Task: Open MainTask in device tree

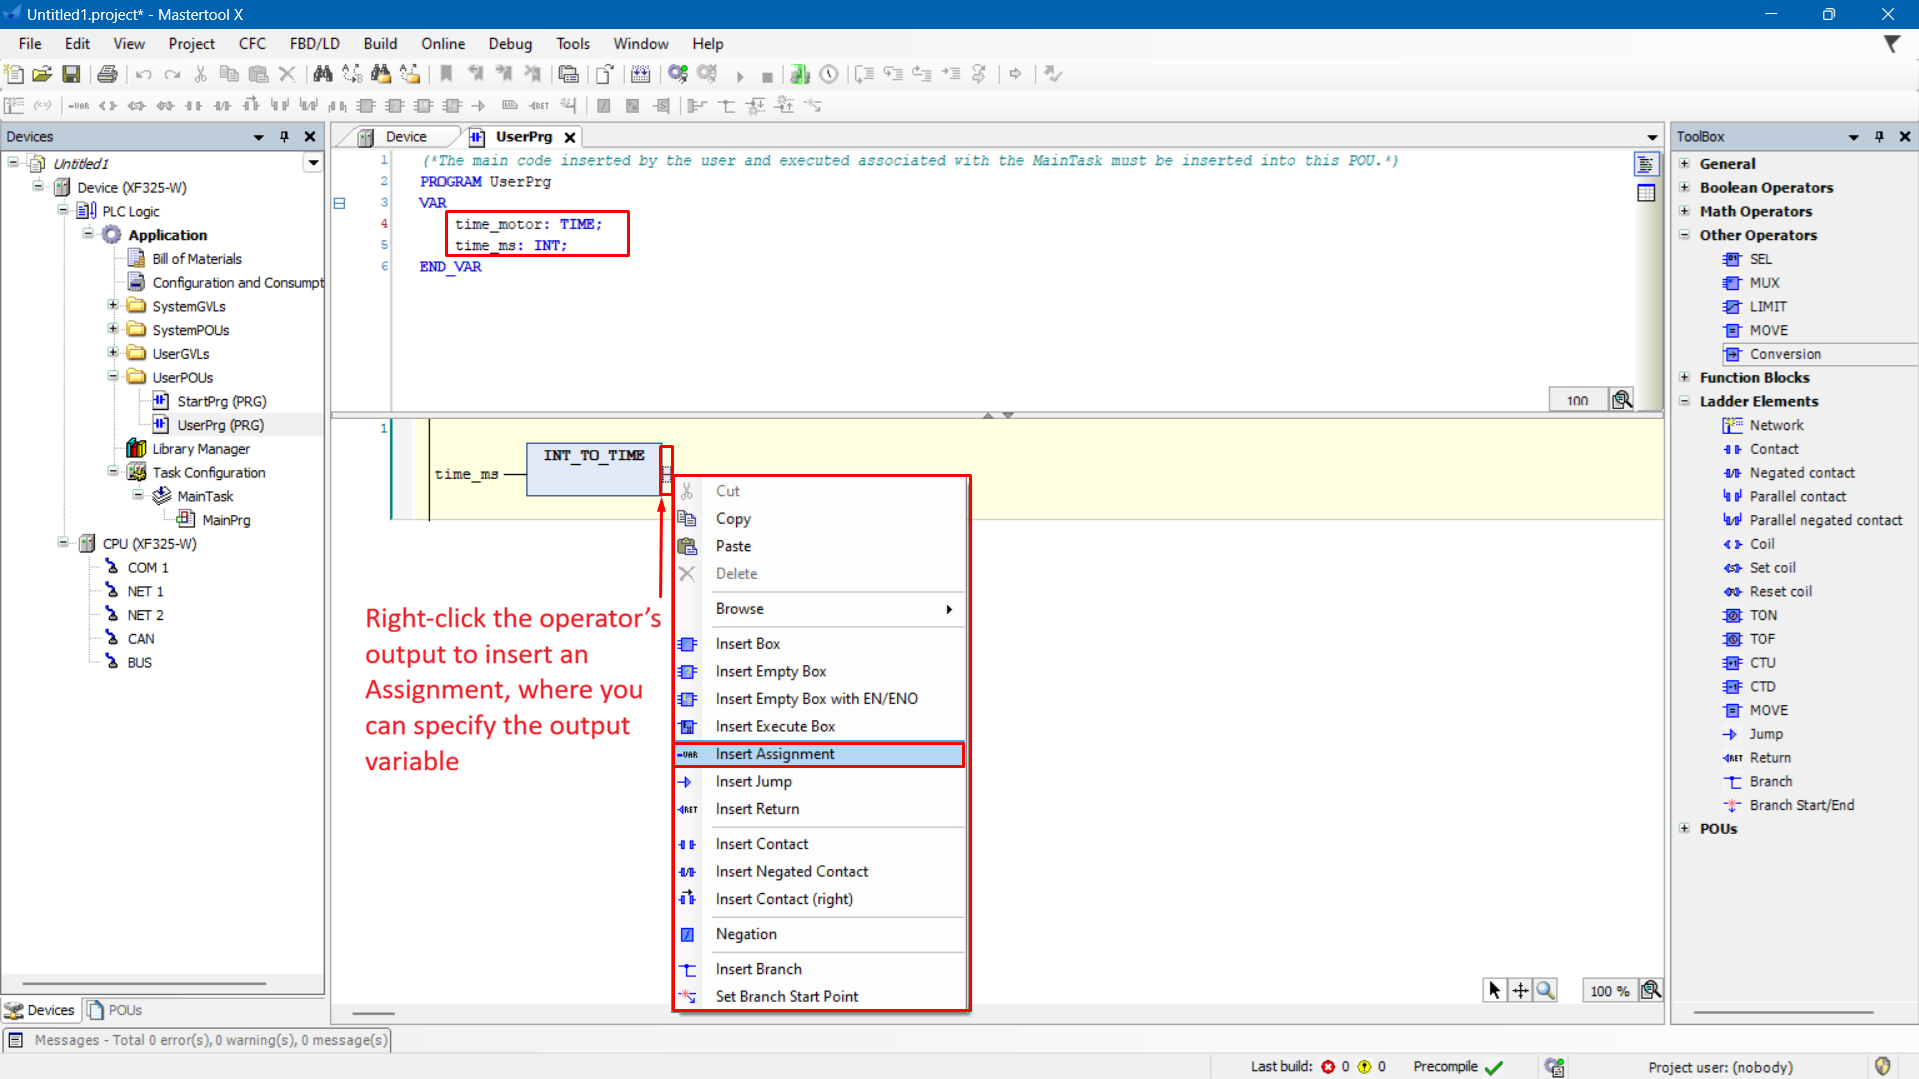Action: [205, 496]
